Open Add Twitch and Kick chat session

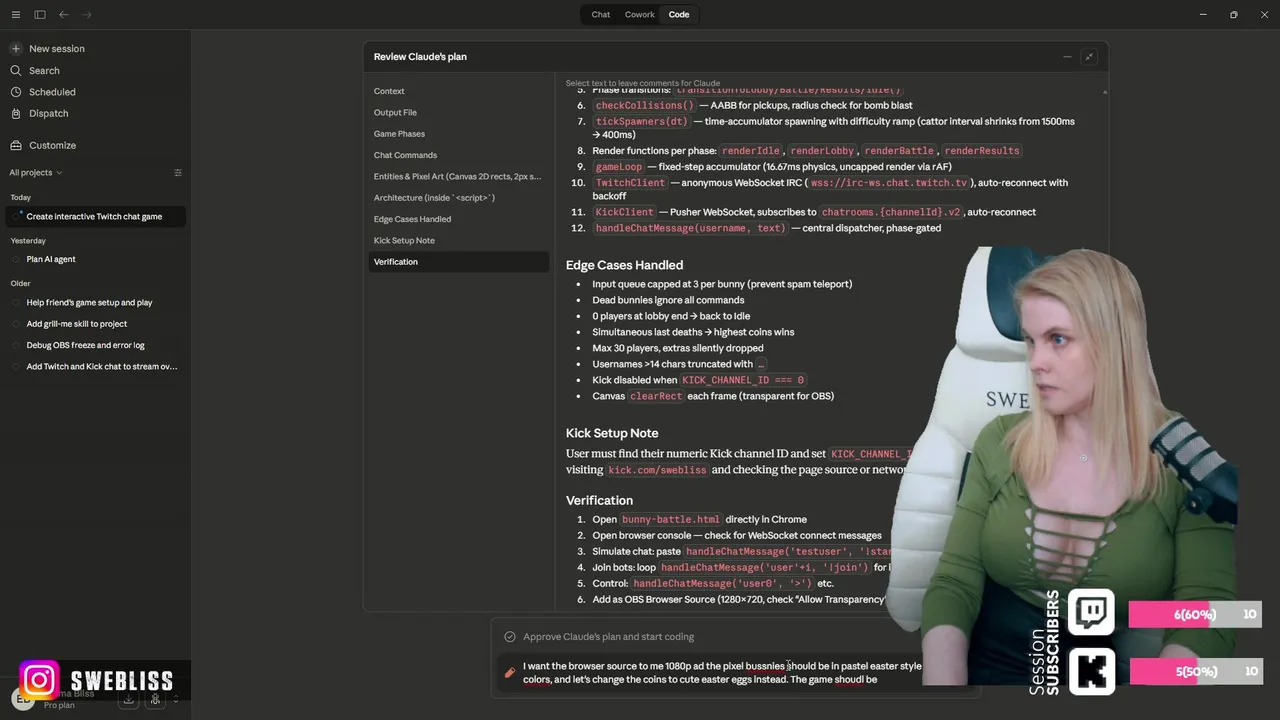pyautogui.click(x=101, y=366)
